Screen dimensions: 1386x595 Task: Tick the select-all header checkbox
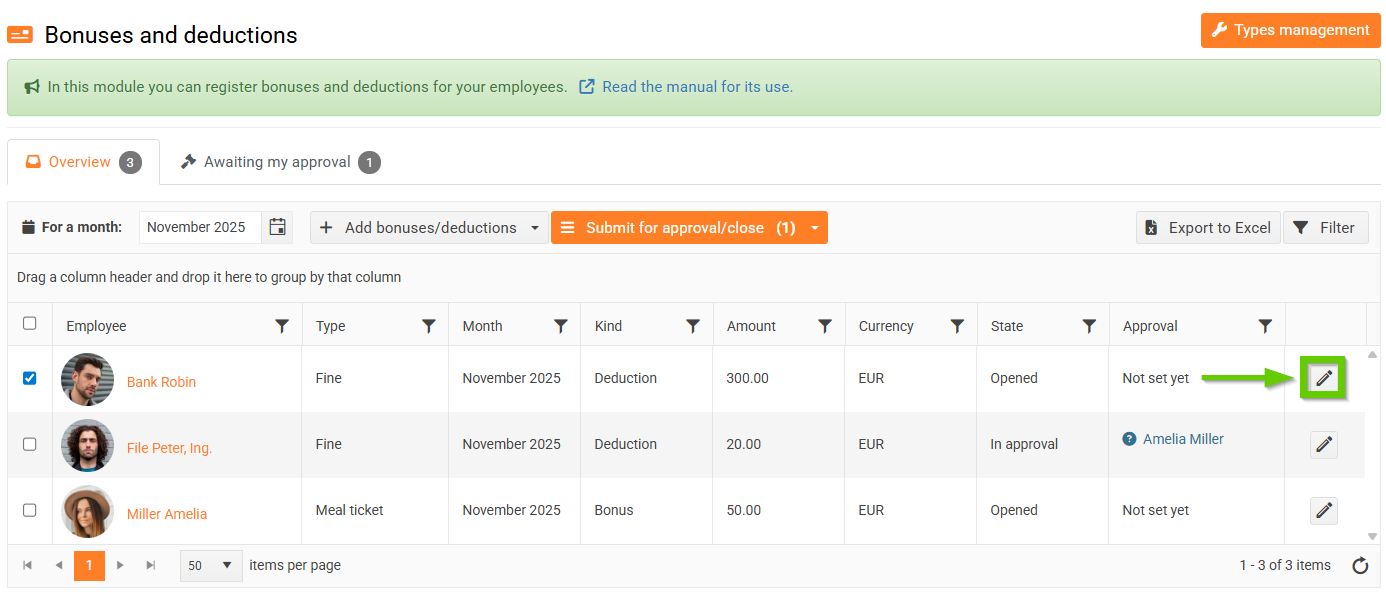[x=30, y=323]
